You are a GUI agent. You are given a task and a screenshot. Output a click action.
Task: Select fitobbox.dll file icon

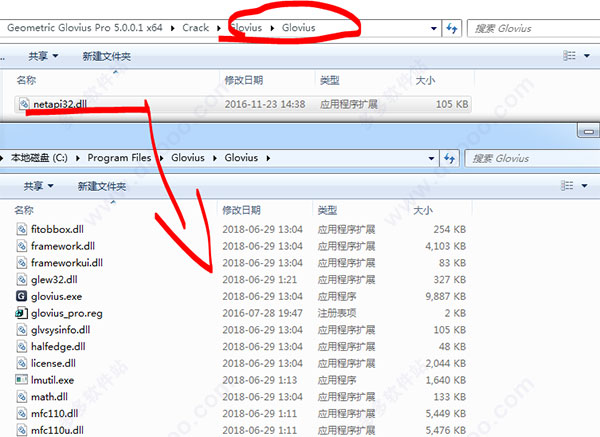coord(21,229)
